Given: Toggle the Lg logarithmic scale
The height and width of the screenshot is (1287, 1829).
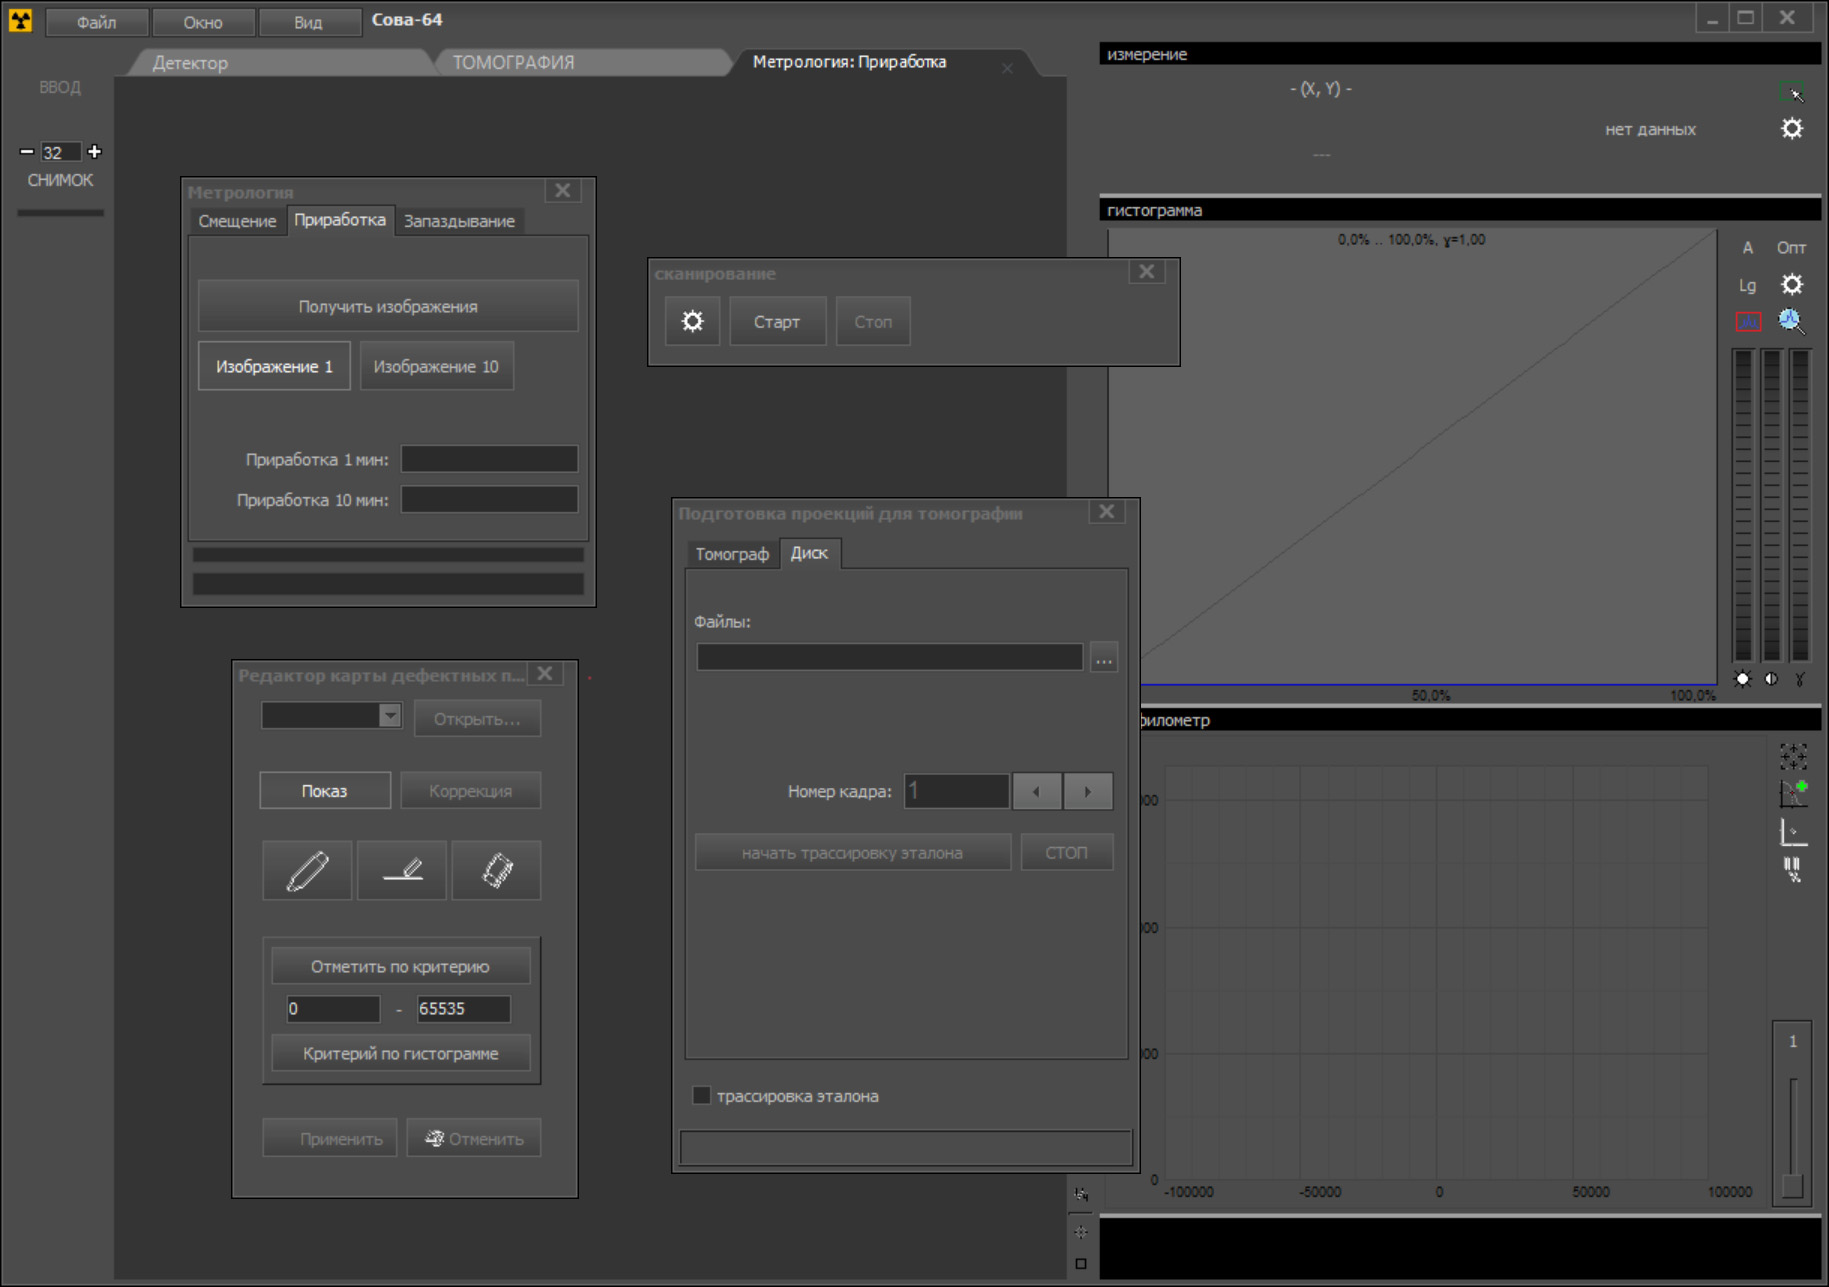Looking at the screenshot, I should click(1747, 285).
